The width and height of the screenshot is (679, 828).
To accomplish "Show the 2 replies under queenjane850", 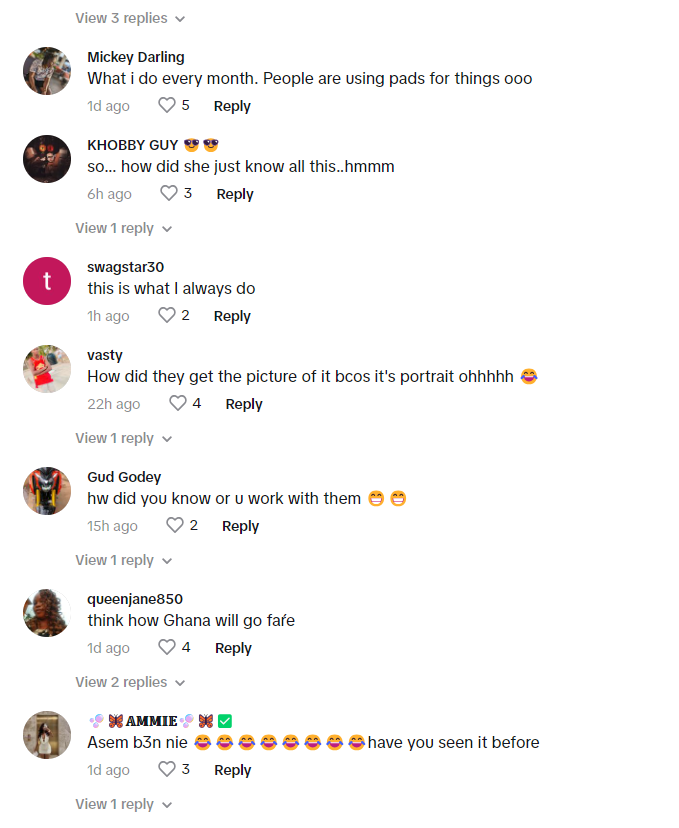I will point(130,682).
